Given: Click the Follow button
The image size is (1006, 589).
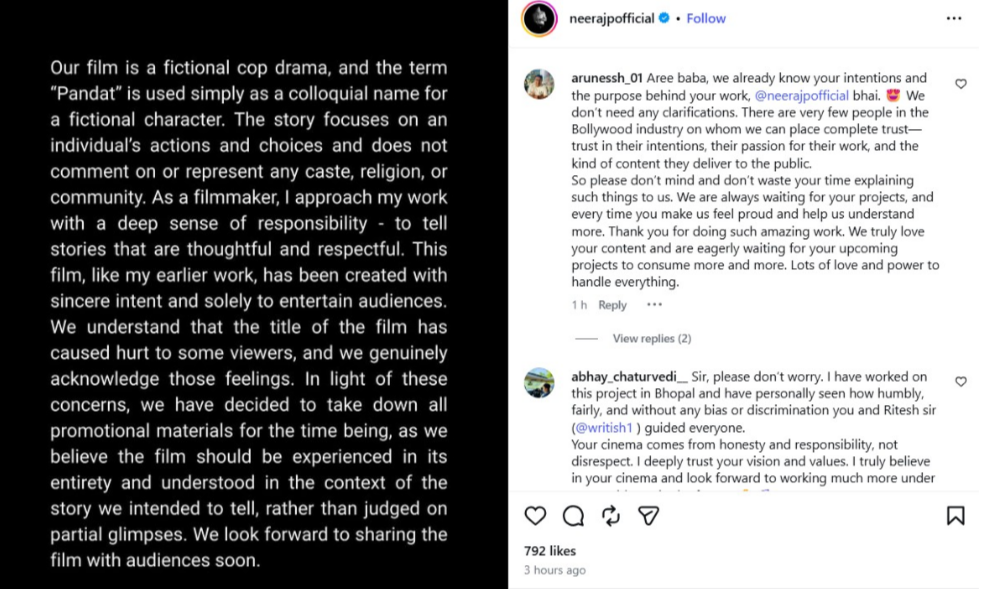Looking at the screenshot, I should tap(706, 18).
